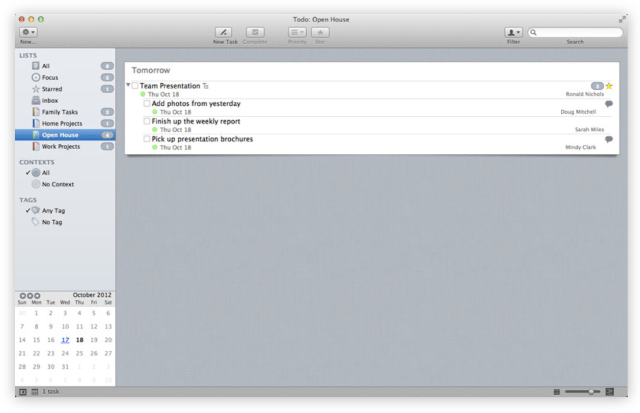Open comment bubble on Add photos task
This screenshot has height=413, width=640.
pos(609,104)
